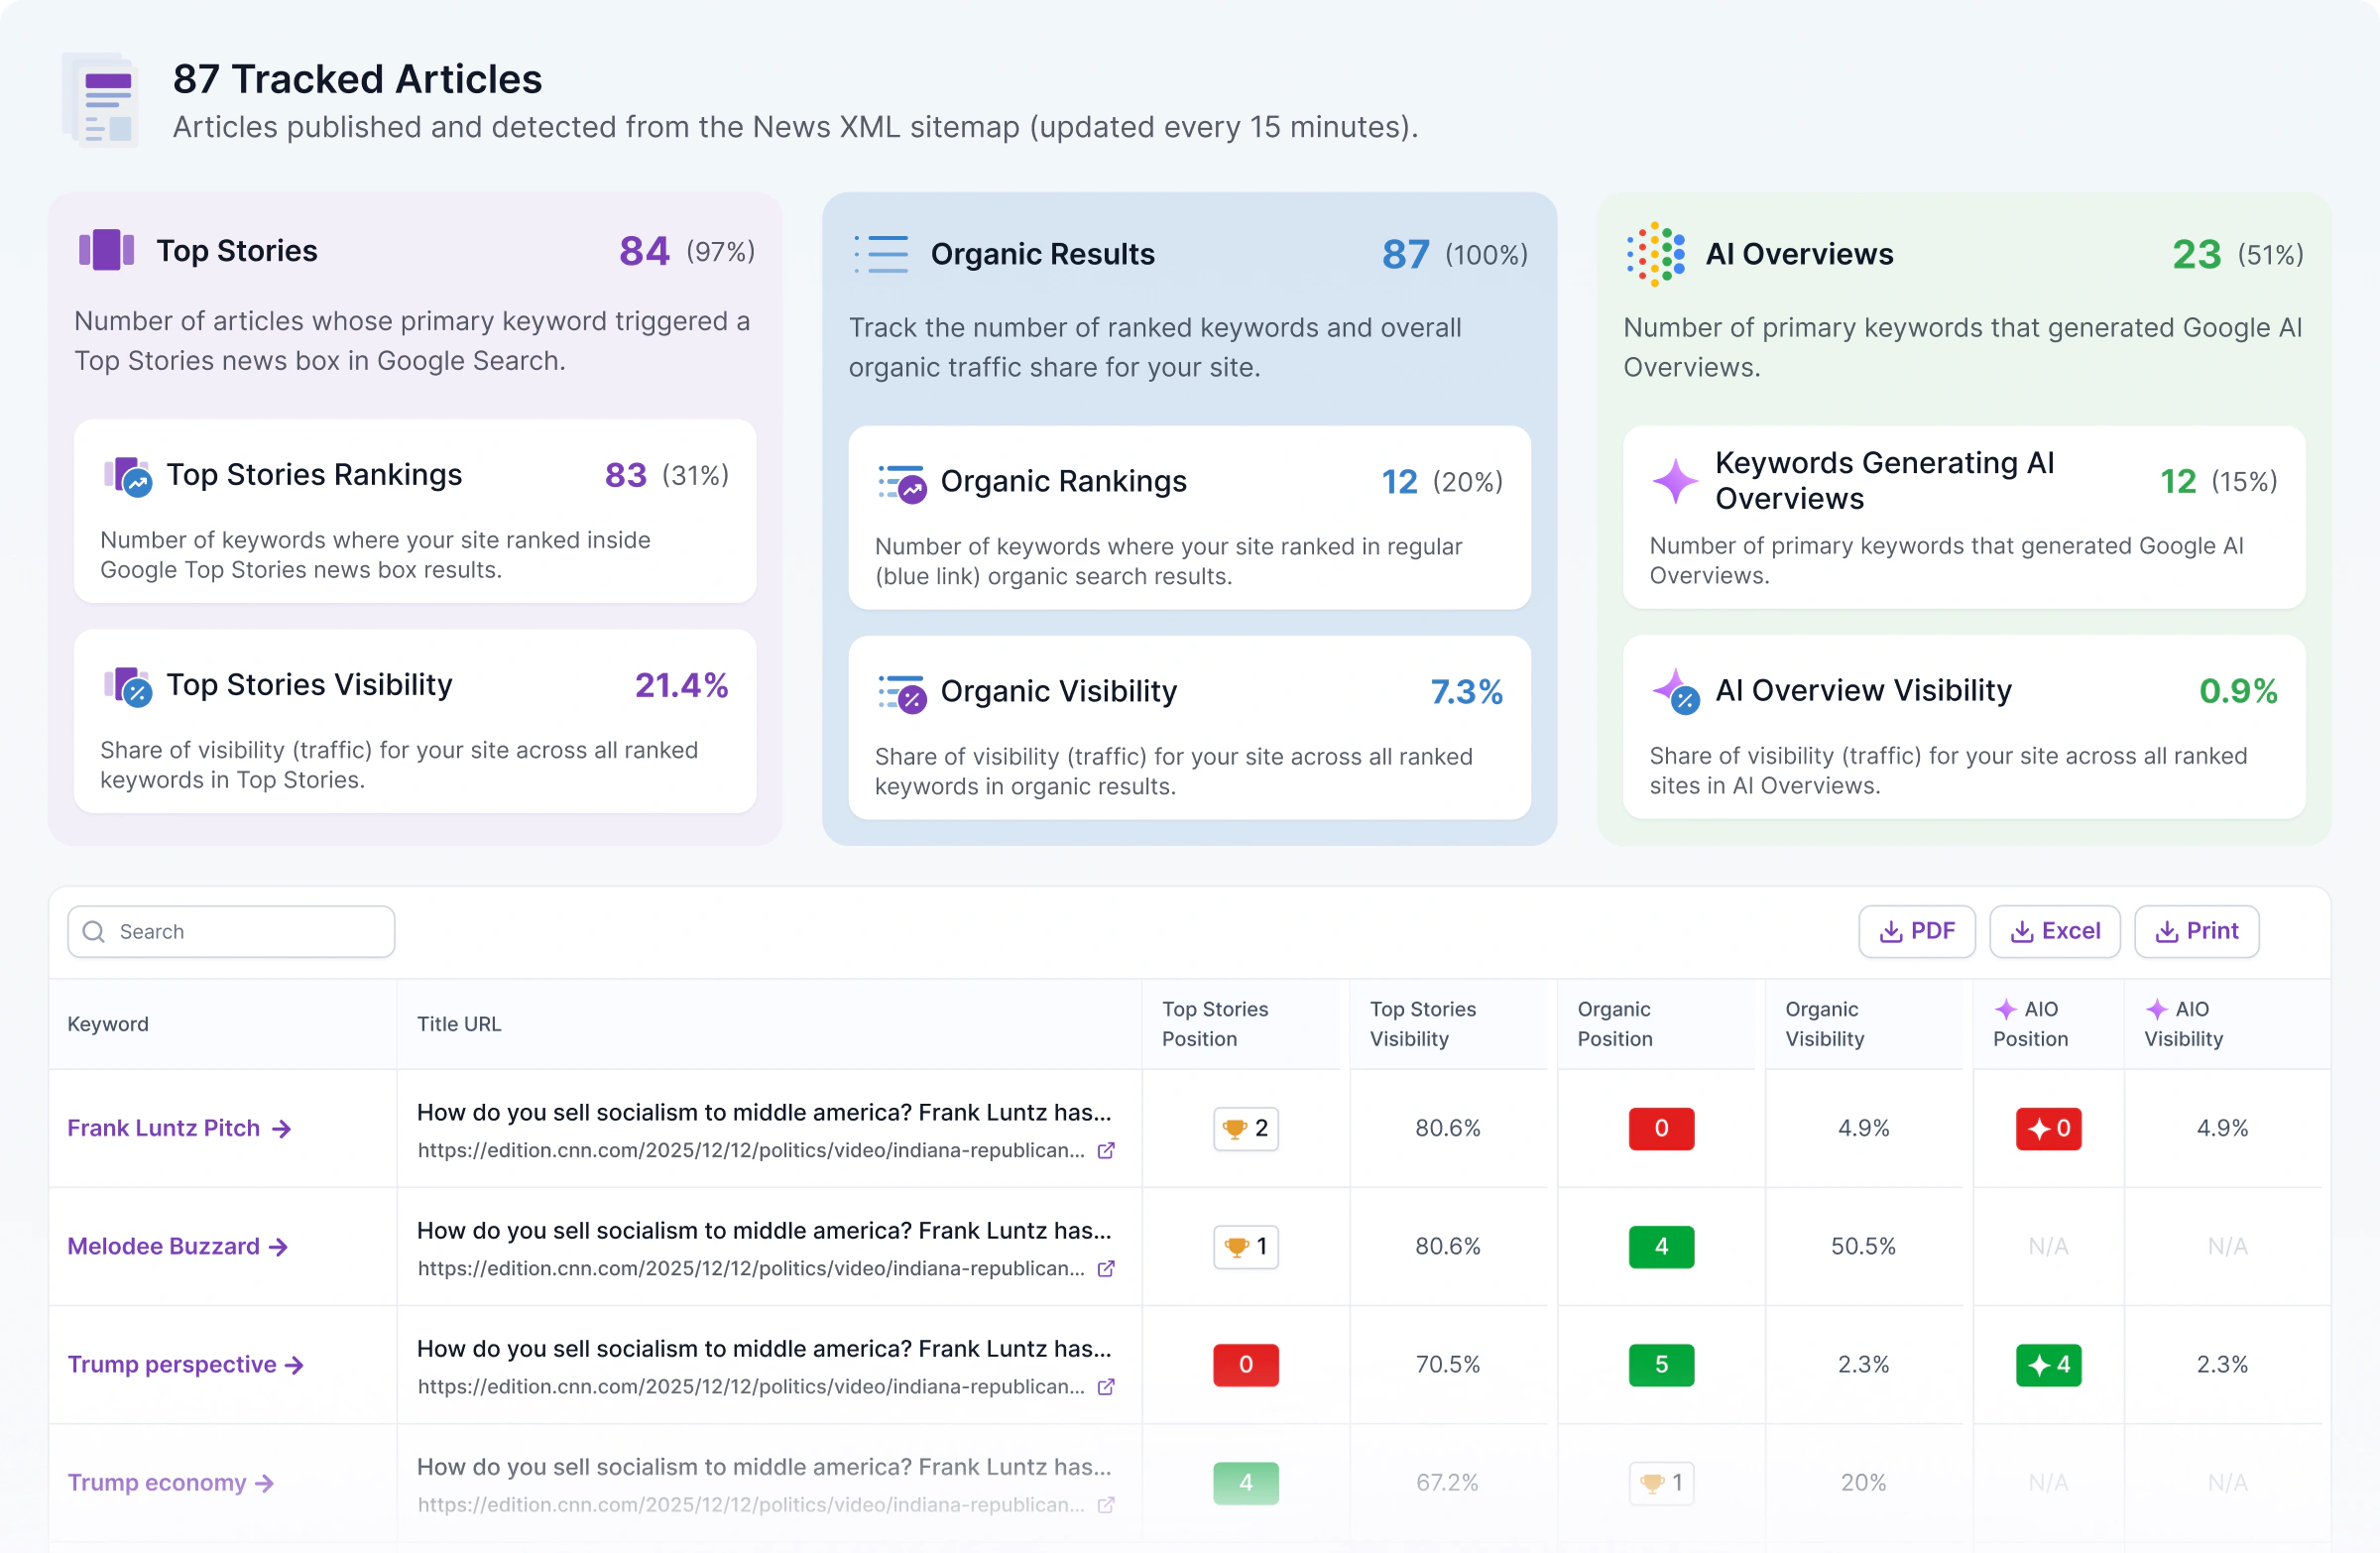The width and height of the screenshot is (2380, 1553).
Task: Select the Organic Rankings card
Action: coord(1190,518)
